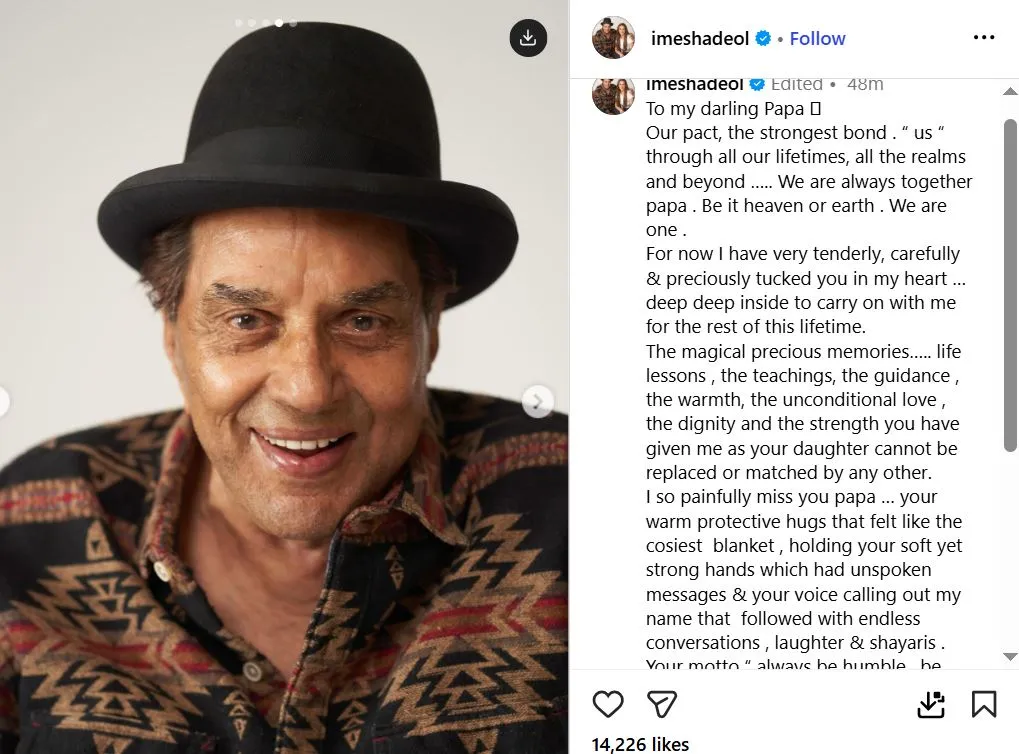
Task: View the 14,226 likes list
Action: point(640,744)
